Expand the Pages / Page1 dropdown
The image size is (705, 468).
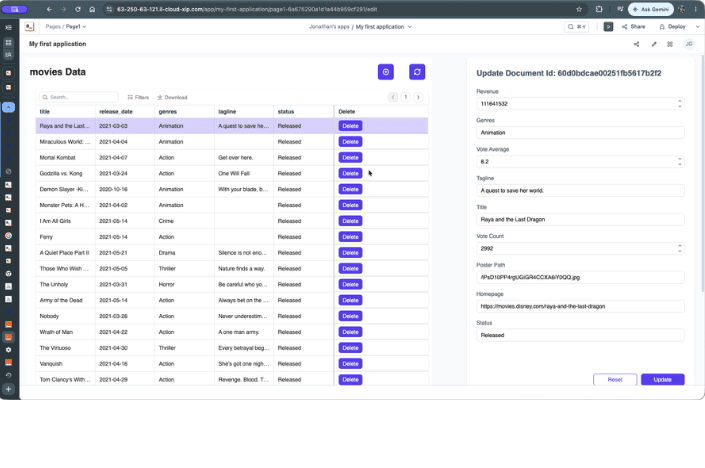tap(66, 27)
